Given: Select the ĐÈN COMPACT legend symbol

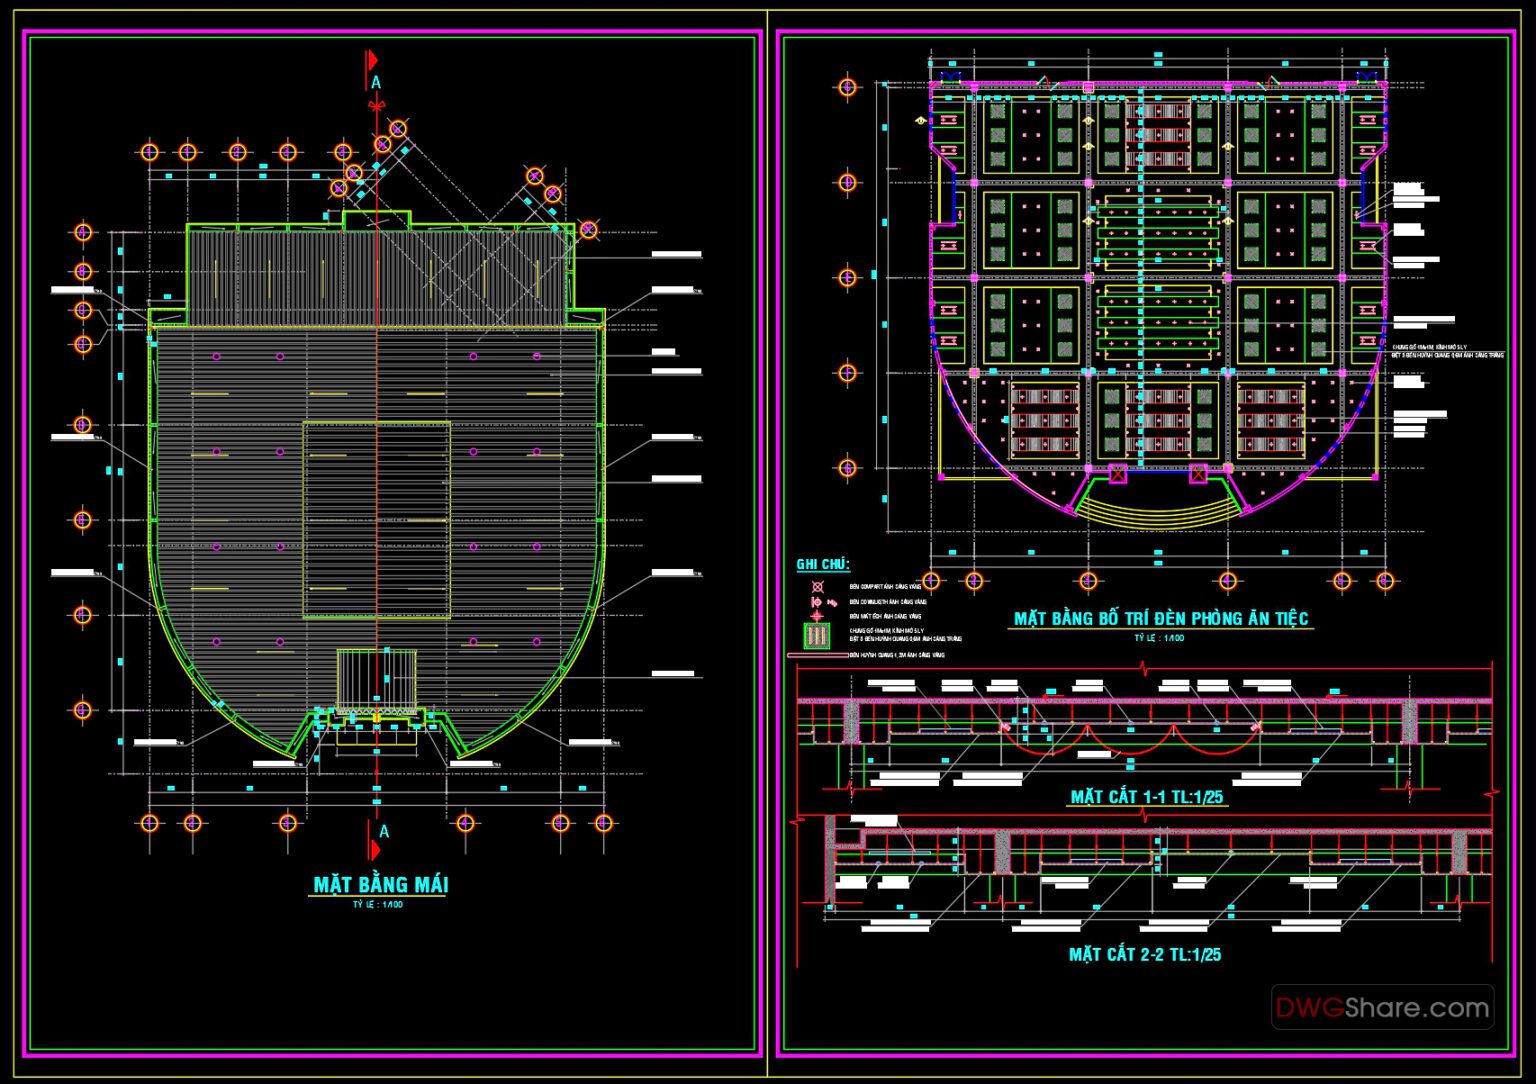Looking at the screenshot, I should pyautogui.click(x=817, y=587).
